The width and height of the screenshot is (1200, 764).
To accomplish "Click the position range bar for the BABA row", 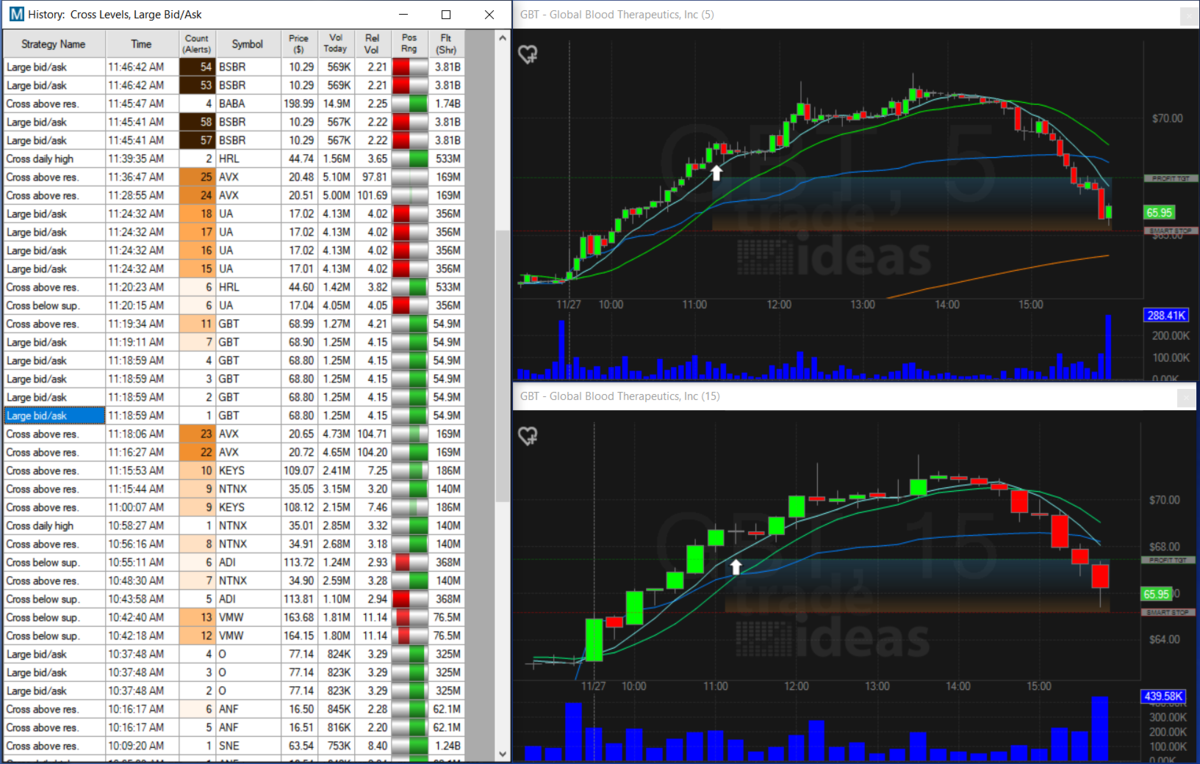I will point(410,103).
